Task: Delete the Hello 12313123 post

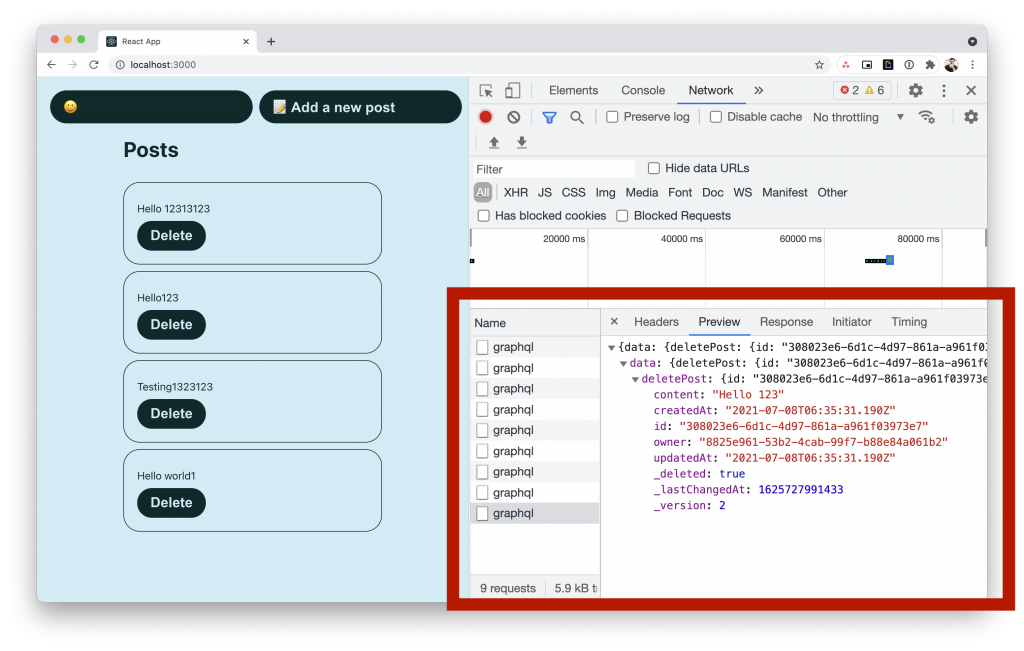Action: tap(171, 236)
